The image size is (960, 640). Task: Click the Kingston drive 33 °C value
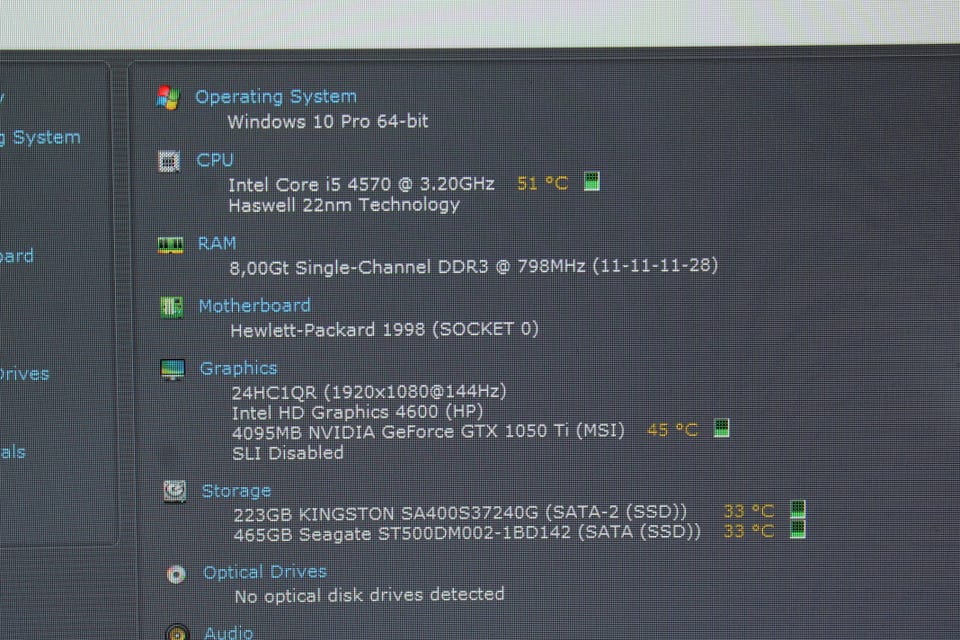pyautogui.click(x=749, y=511)
